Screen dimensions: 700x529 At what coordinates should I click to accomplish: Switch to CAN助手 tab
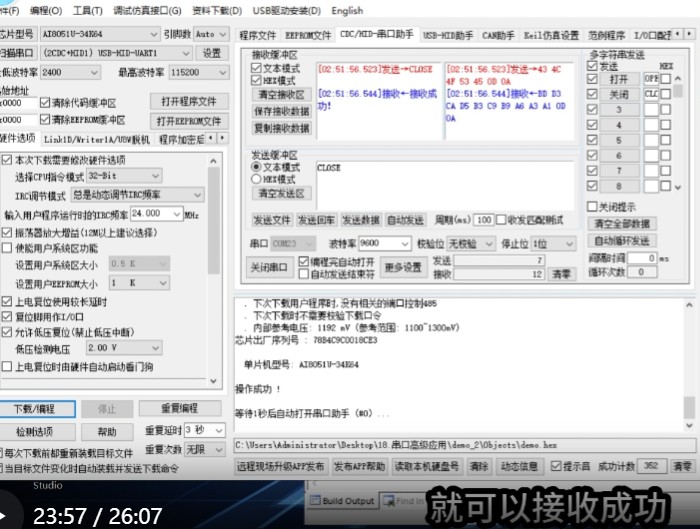coord(498,35)
